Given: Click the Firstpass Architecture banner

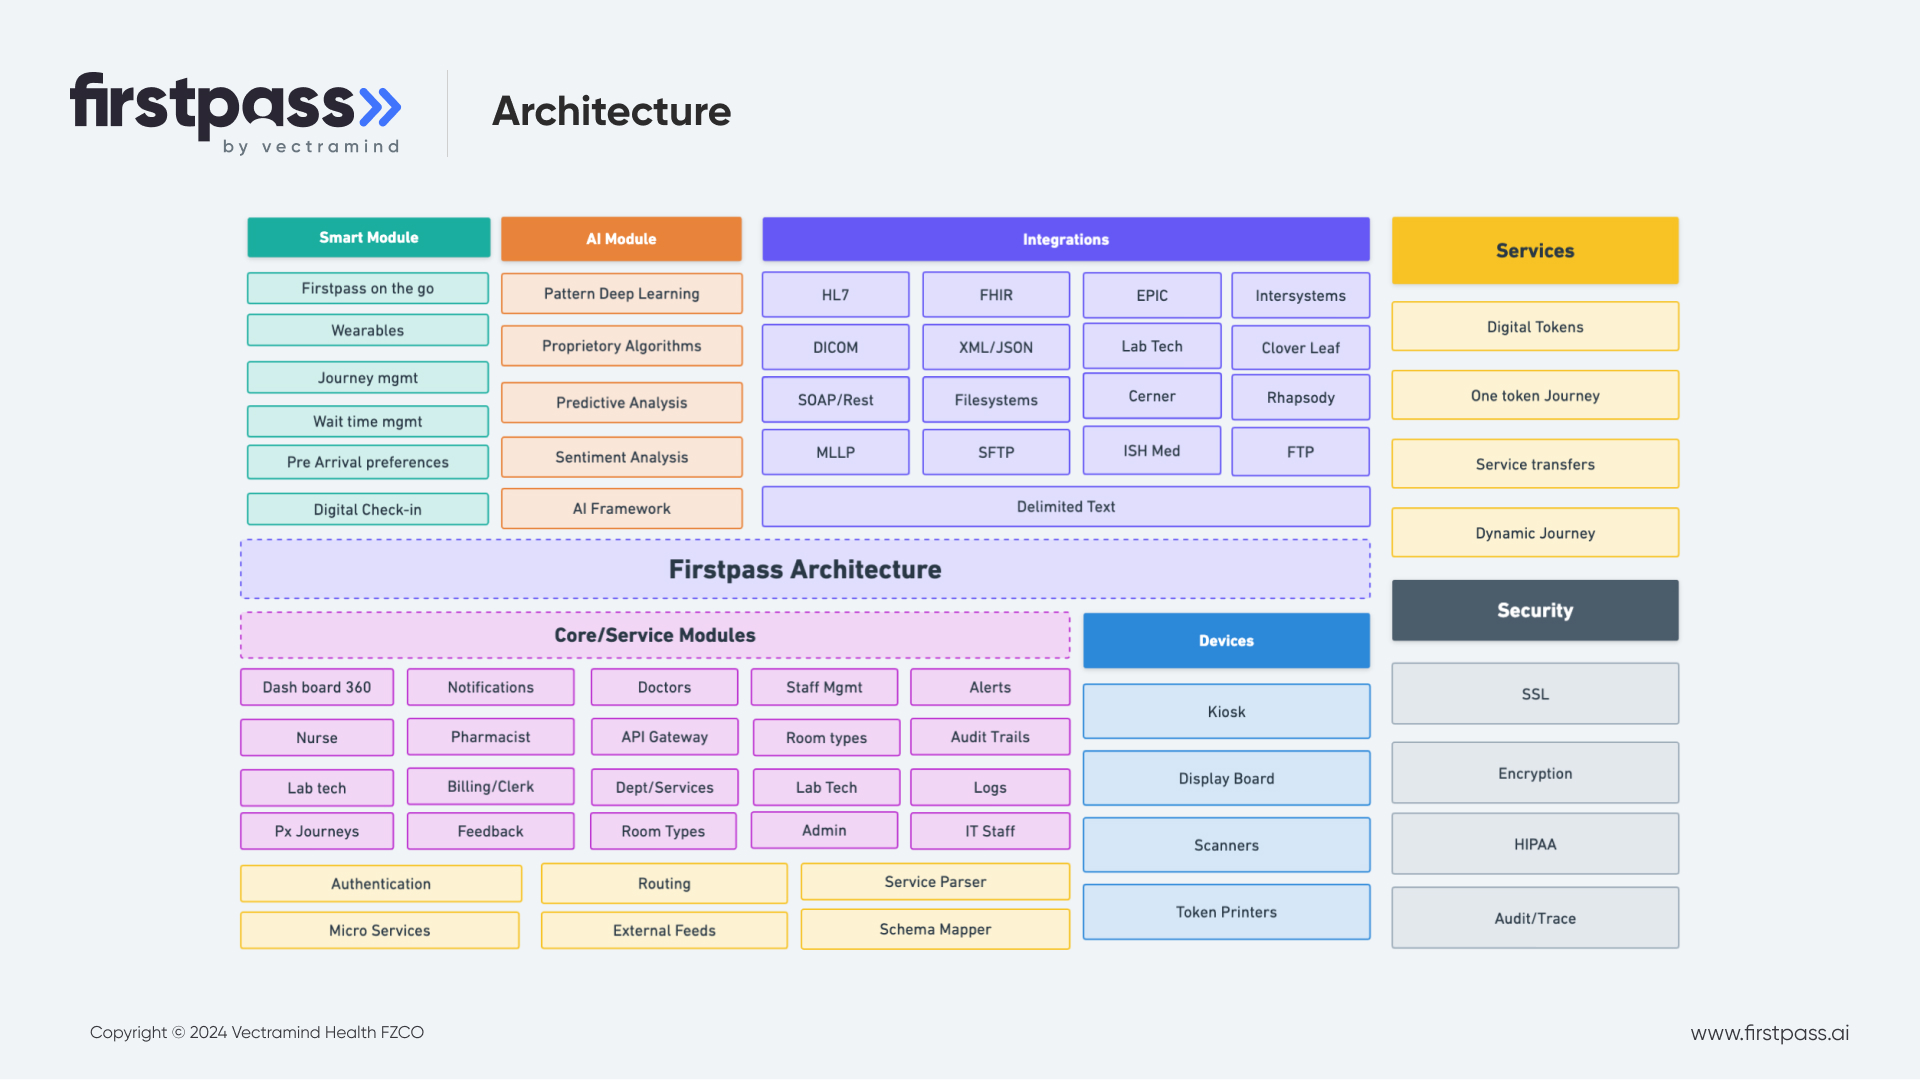Looking at the screenshot, I should (804, 570).
